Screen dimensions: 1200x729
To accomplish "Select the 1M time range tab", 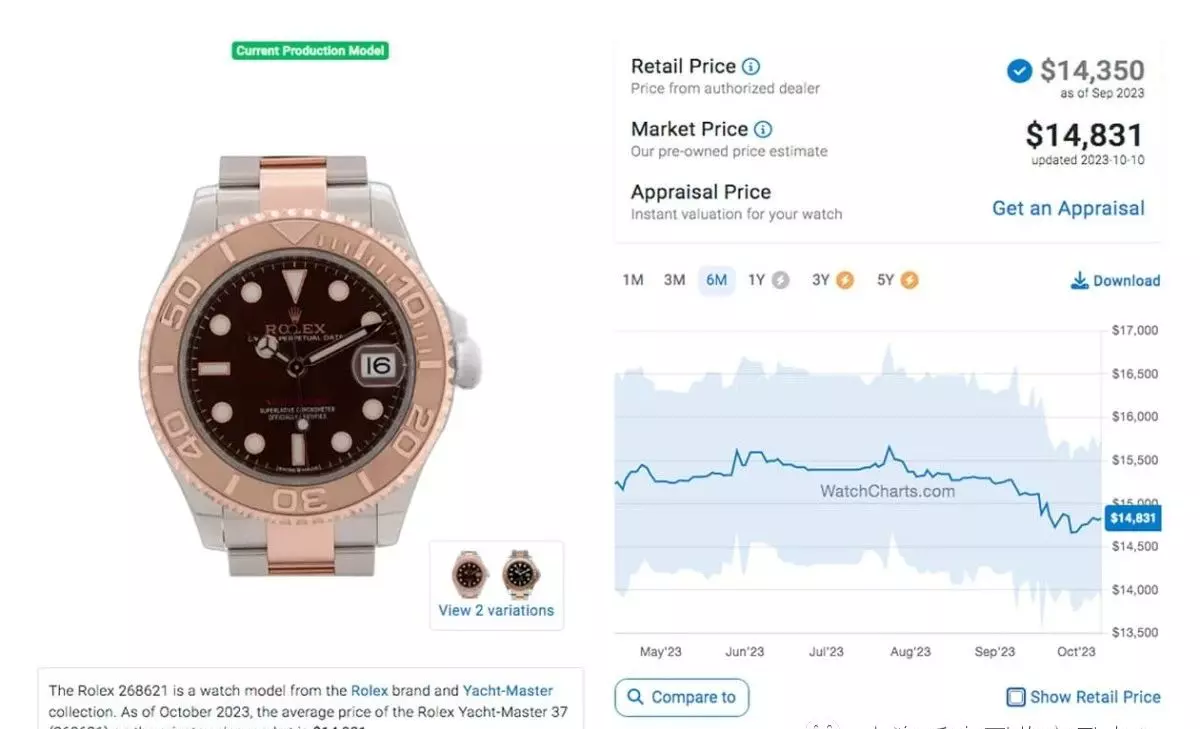I will point(633,280).
